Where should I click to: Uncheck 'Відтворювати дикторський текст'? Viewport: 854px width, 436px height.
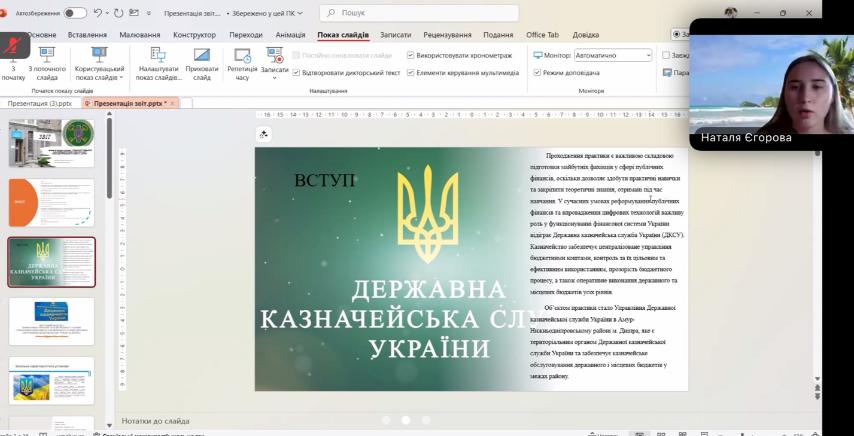click(297, 73)
